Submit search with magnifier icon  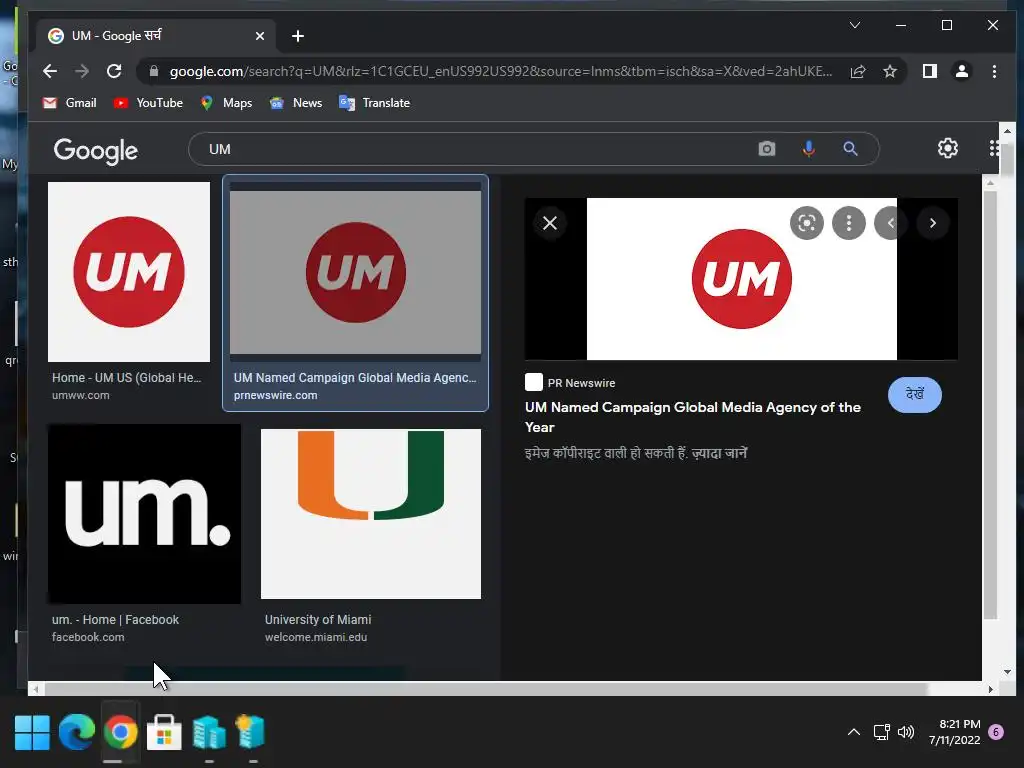[x=850, y=149]
